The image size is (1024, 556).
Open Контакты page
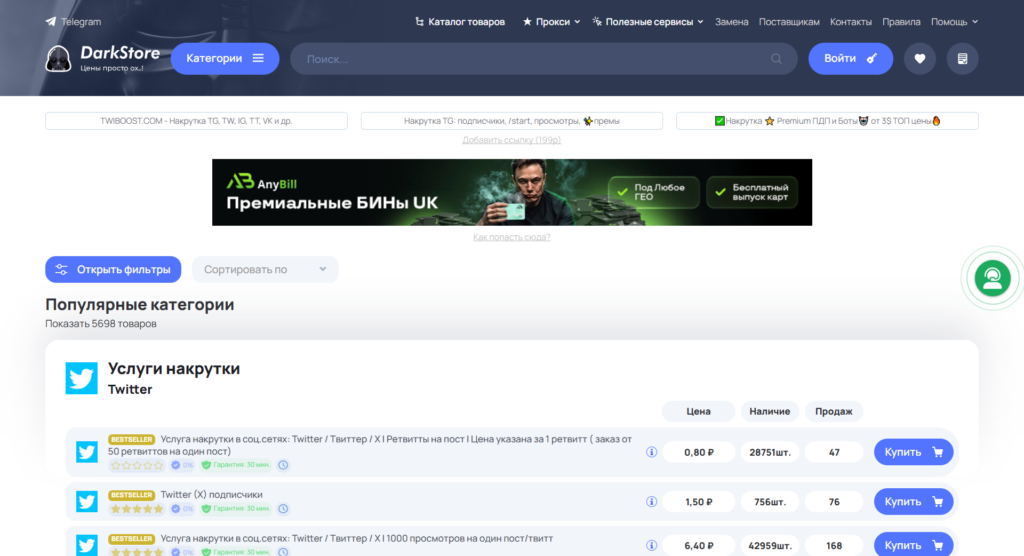[850, 22]
